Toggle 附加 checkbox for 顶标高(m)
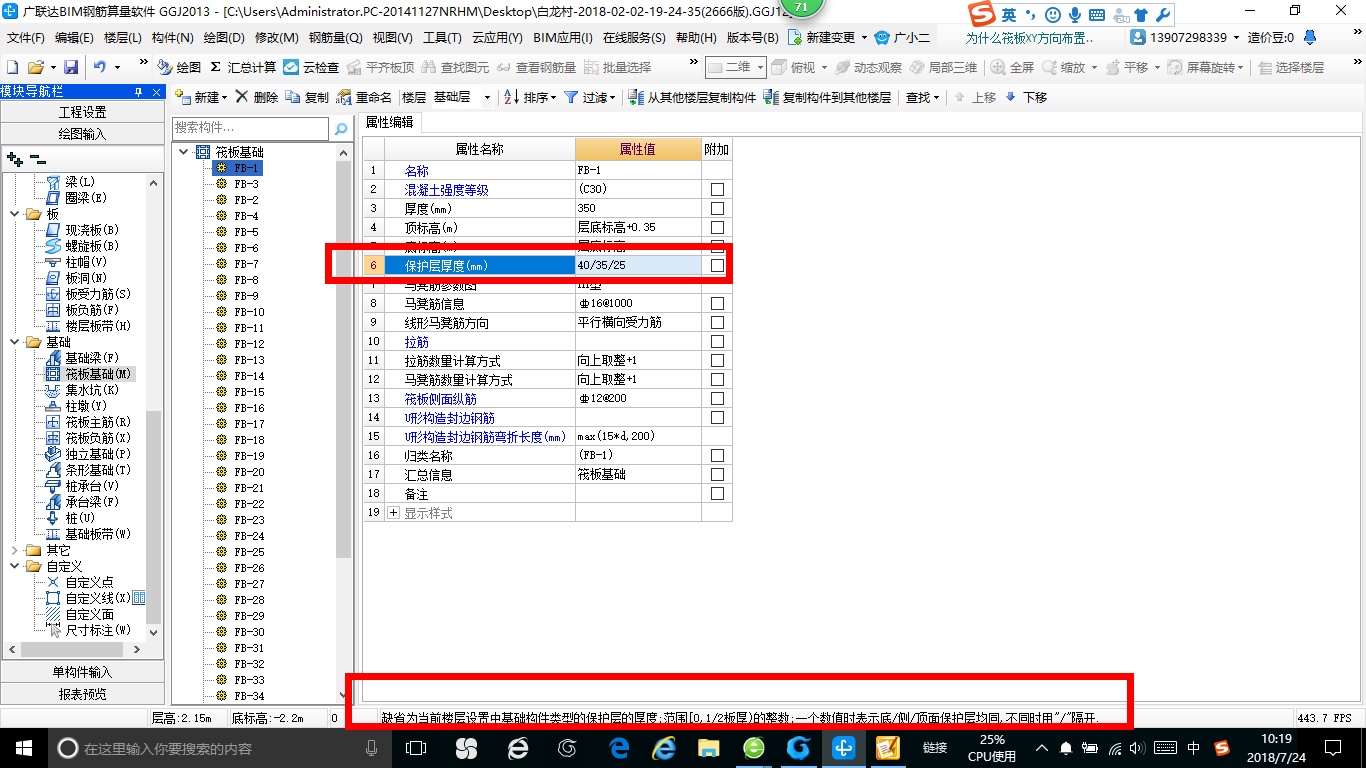 click(717, 227)
